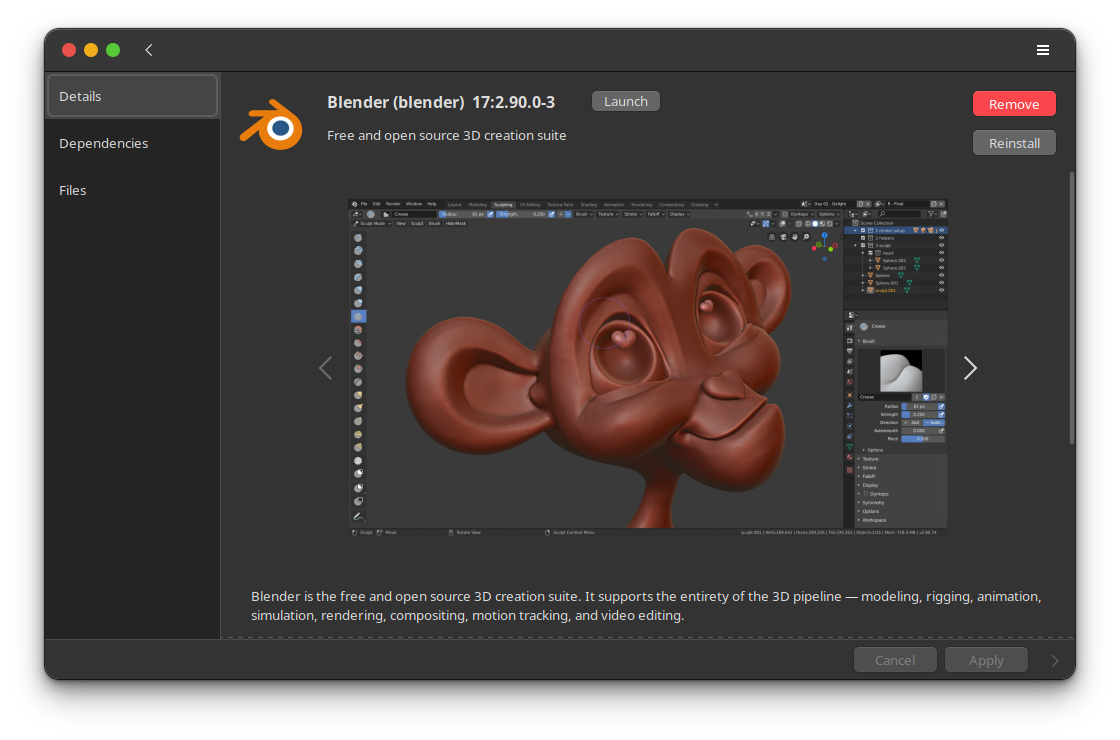
Task: Switch to the Details tab
Action: (x=132, y=96)
